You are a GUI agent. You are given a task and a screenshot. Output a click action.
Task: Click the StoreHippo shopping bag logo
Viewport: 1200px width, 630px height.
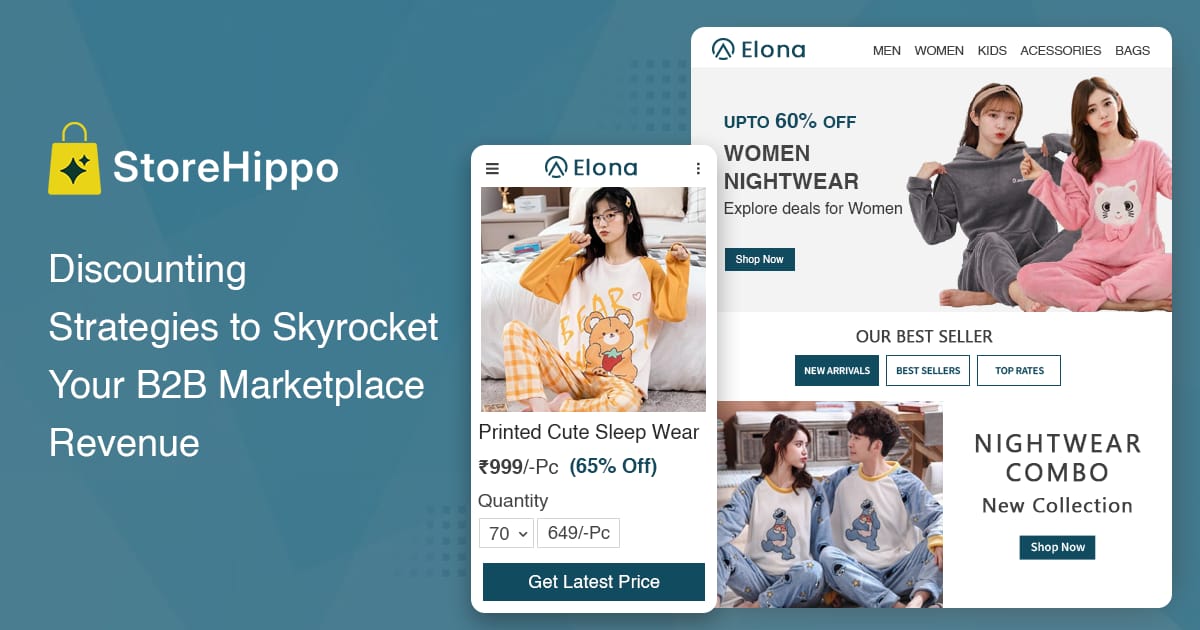tap(75, 159)
